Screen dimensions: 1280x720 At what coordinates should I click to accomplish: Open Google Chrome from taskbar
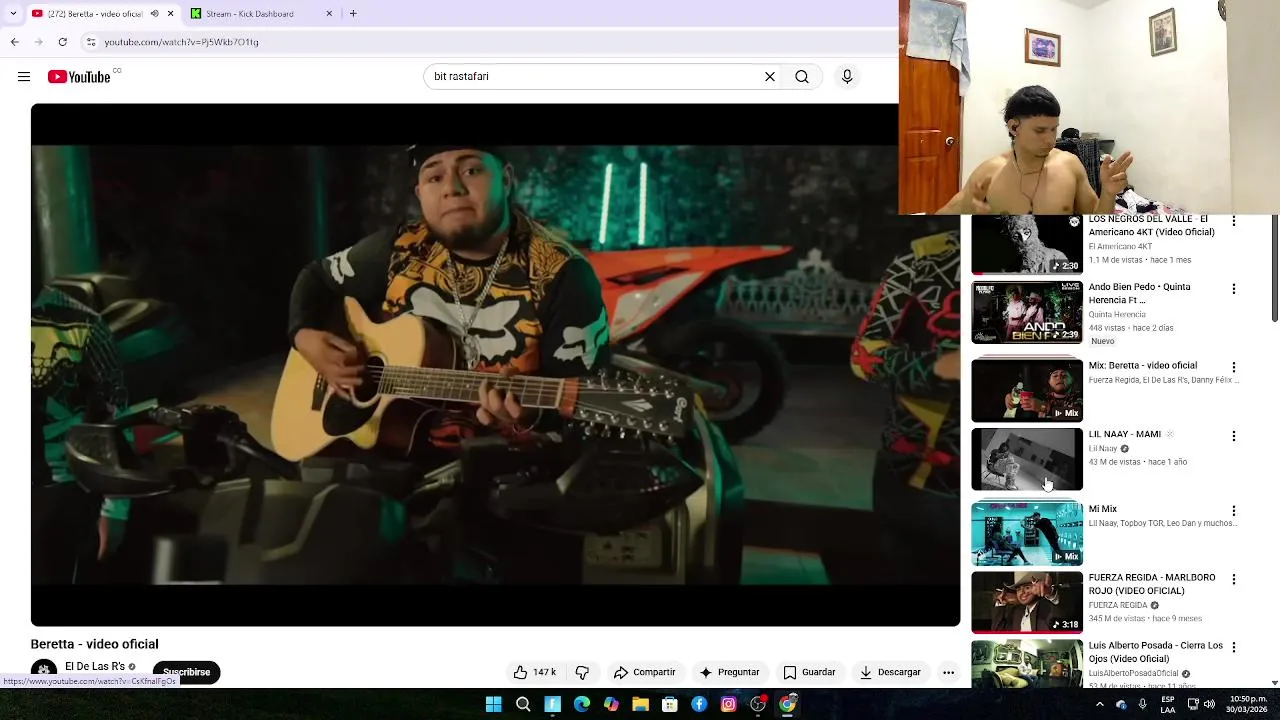788,705
